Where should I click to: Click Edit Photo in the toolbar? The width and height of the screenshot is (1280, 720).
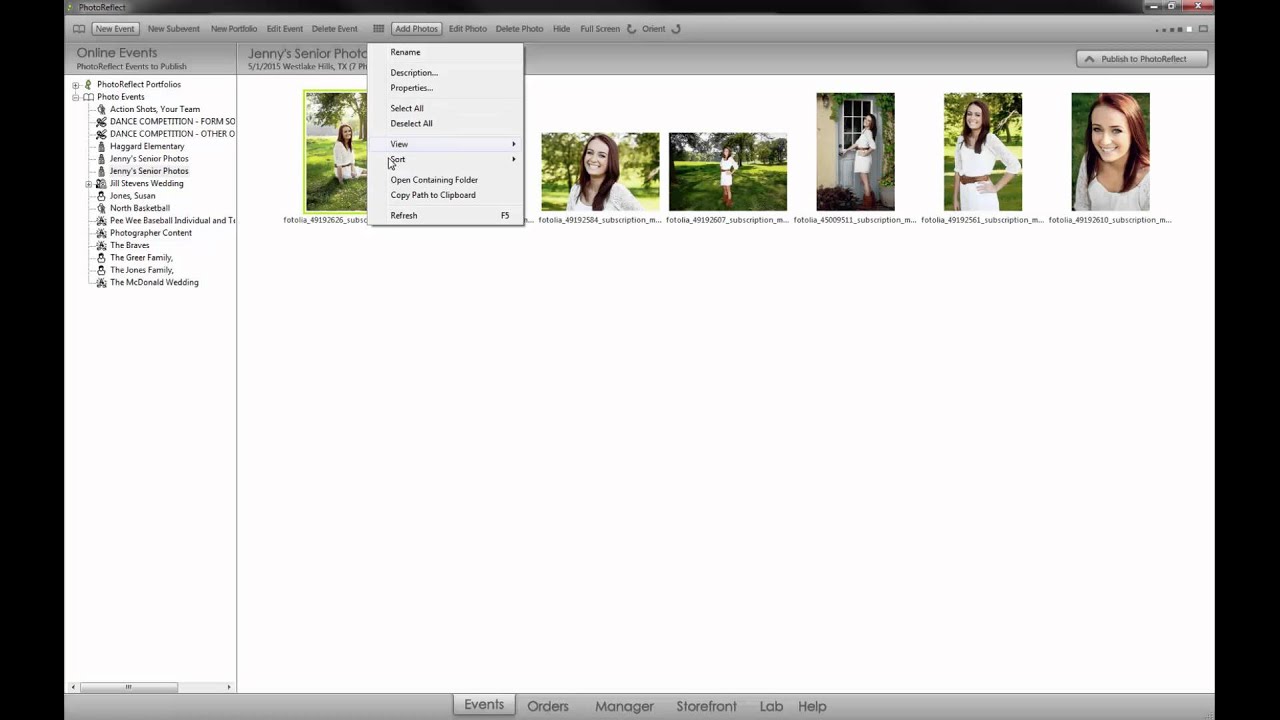(468, 29)
